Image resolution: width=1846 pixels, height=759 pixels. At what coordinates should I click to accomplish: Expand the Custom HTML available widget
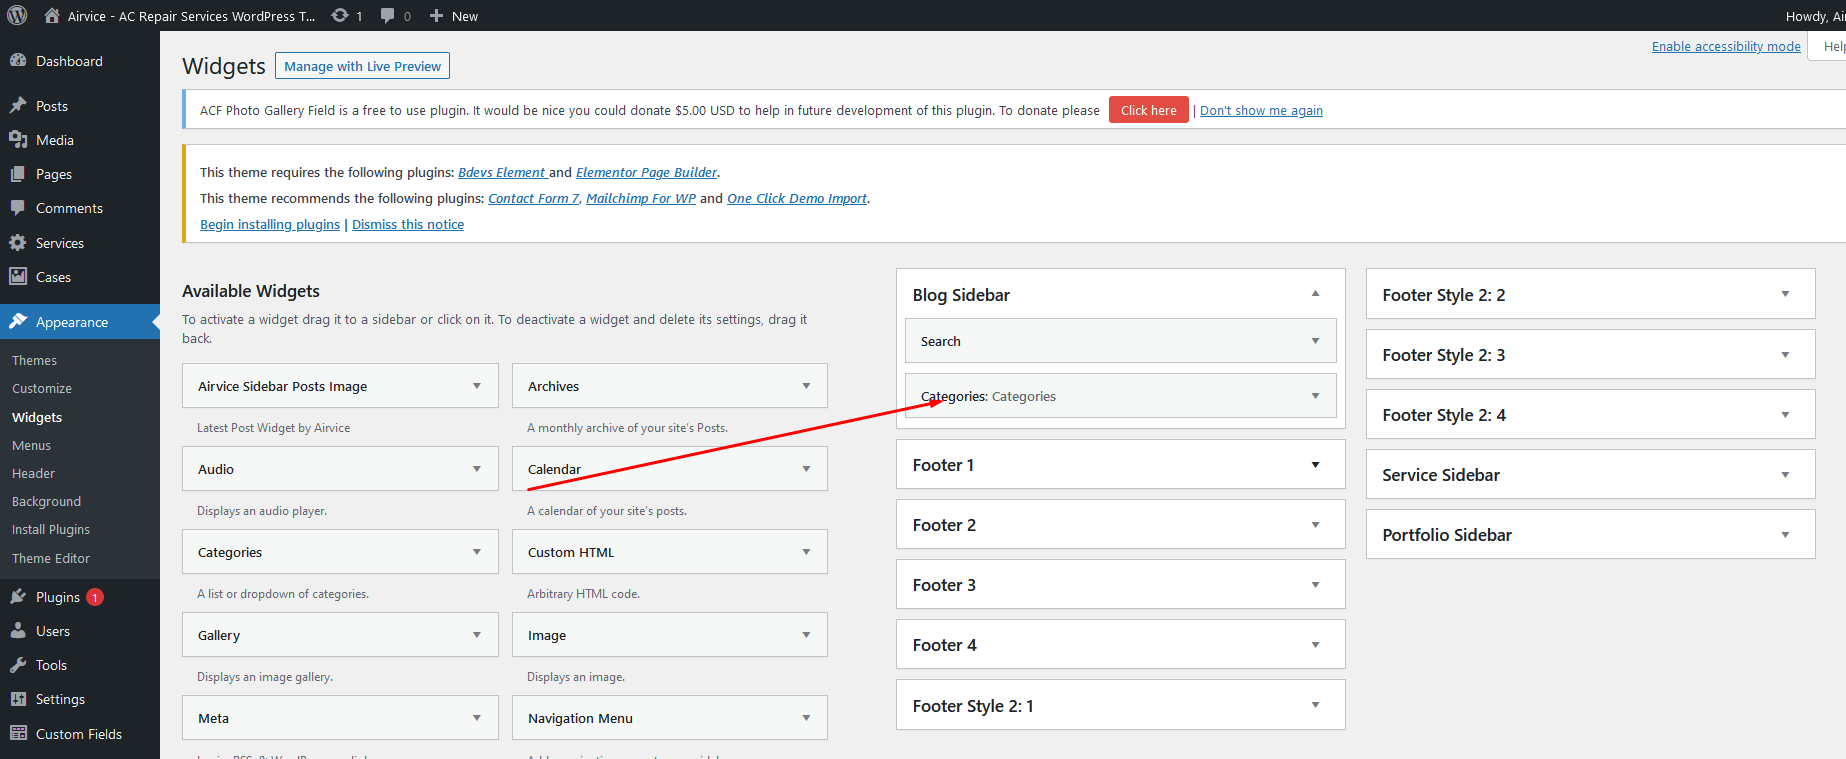[806, 552]
